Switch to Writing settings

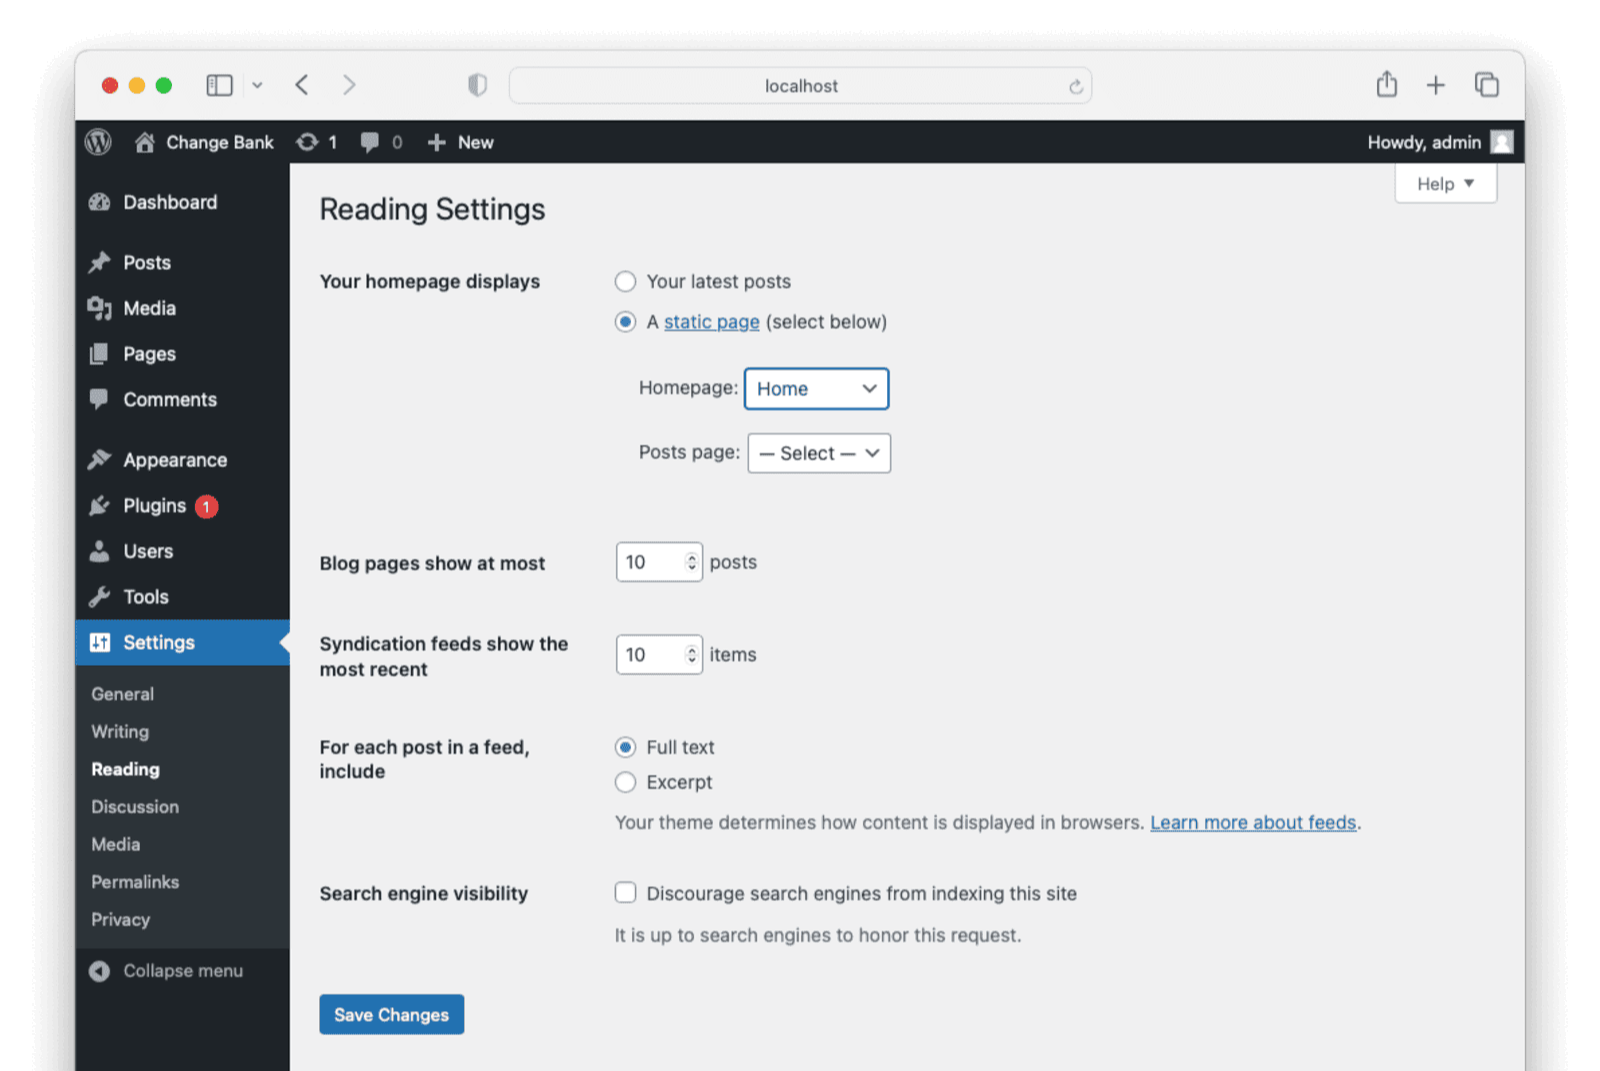(x=119, y=731)
